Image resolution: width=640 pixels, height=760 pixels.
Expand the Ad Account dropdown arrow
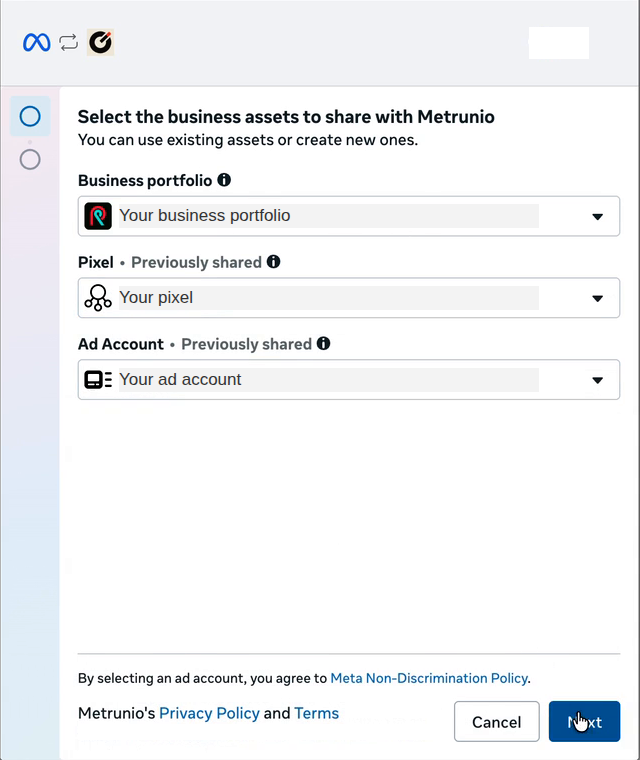pyautogui.click(x=597, y=380)
